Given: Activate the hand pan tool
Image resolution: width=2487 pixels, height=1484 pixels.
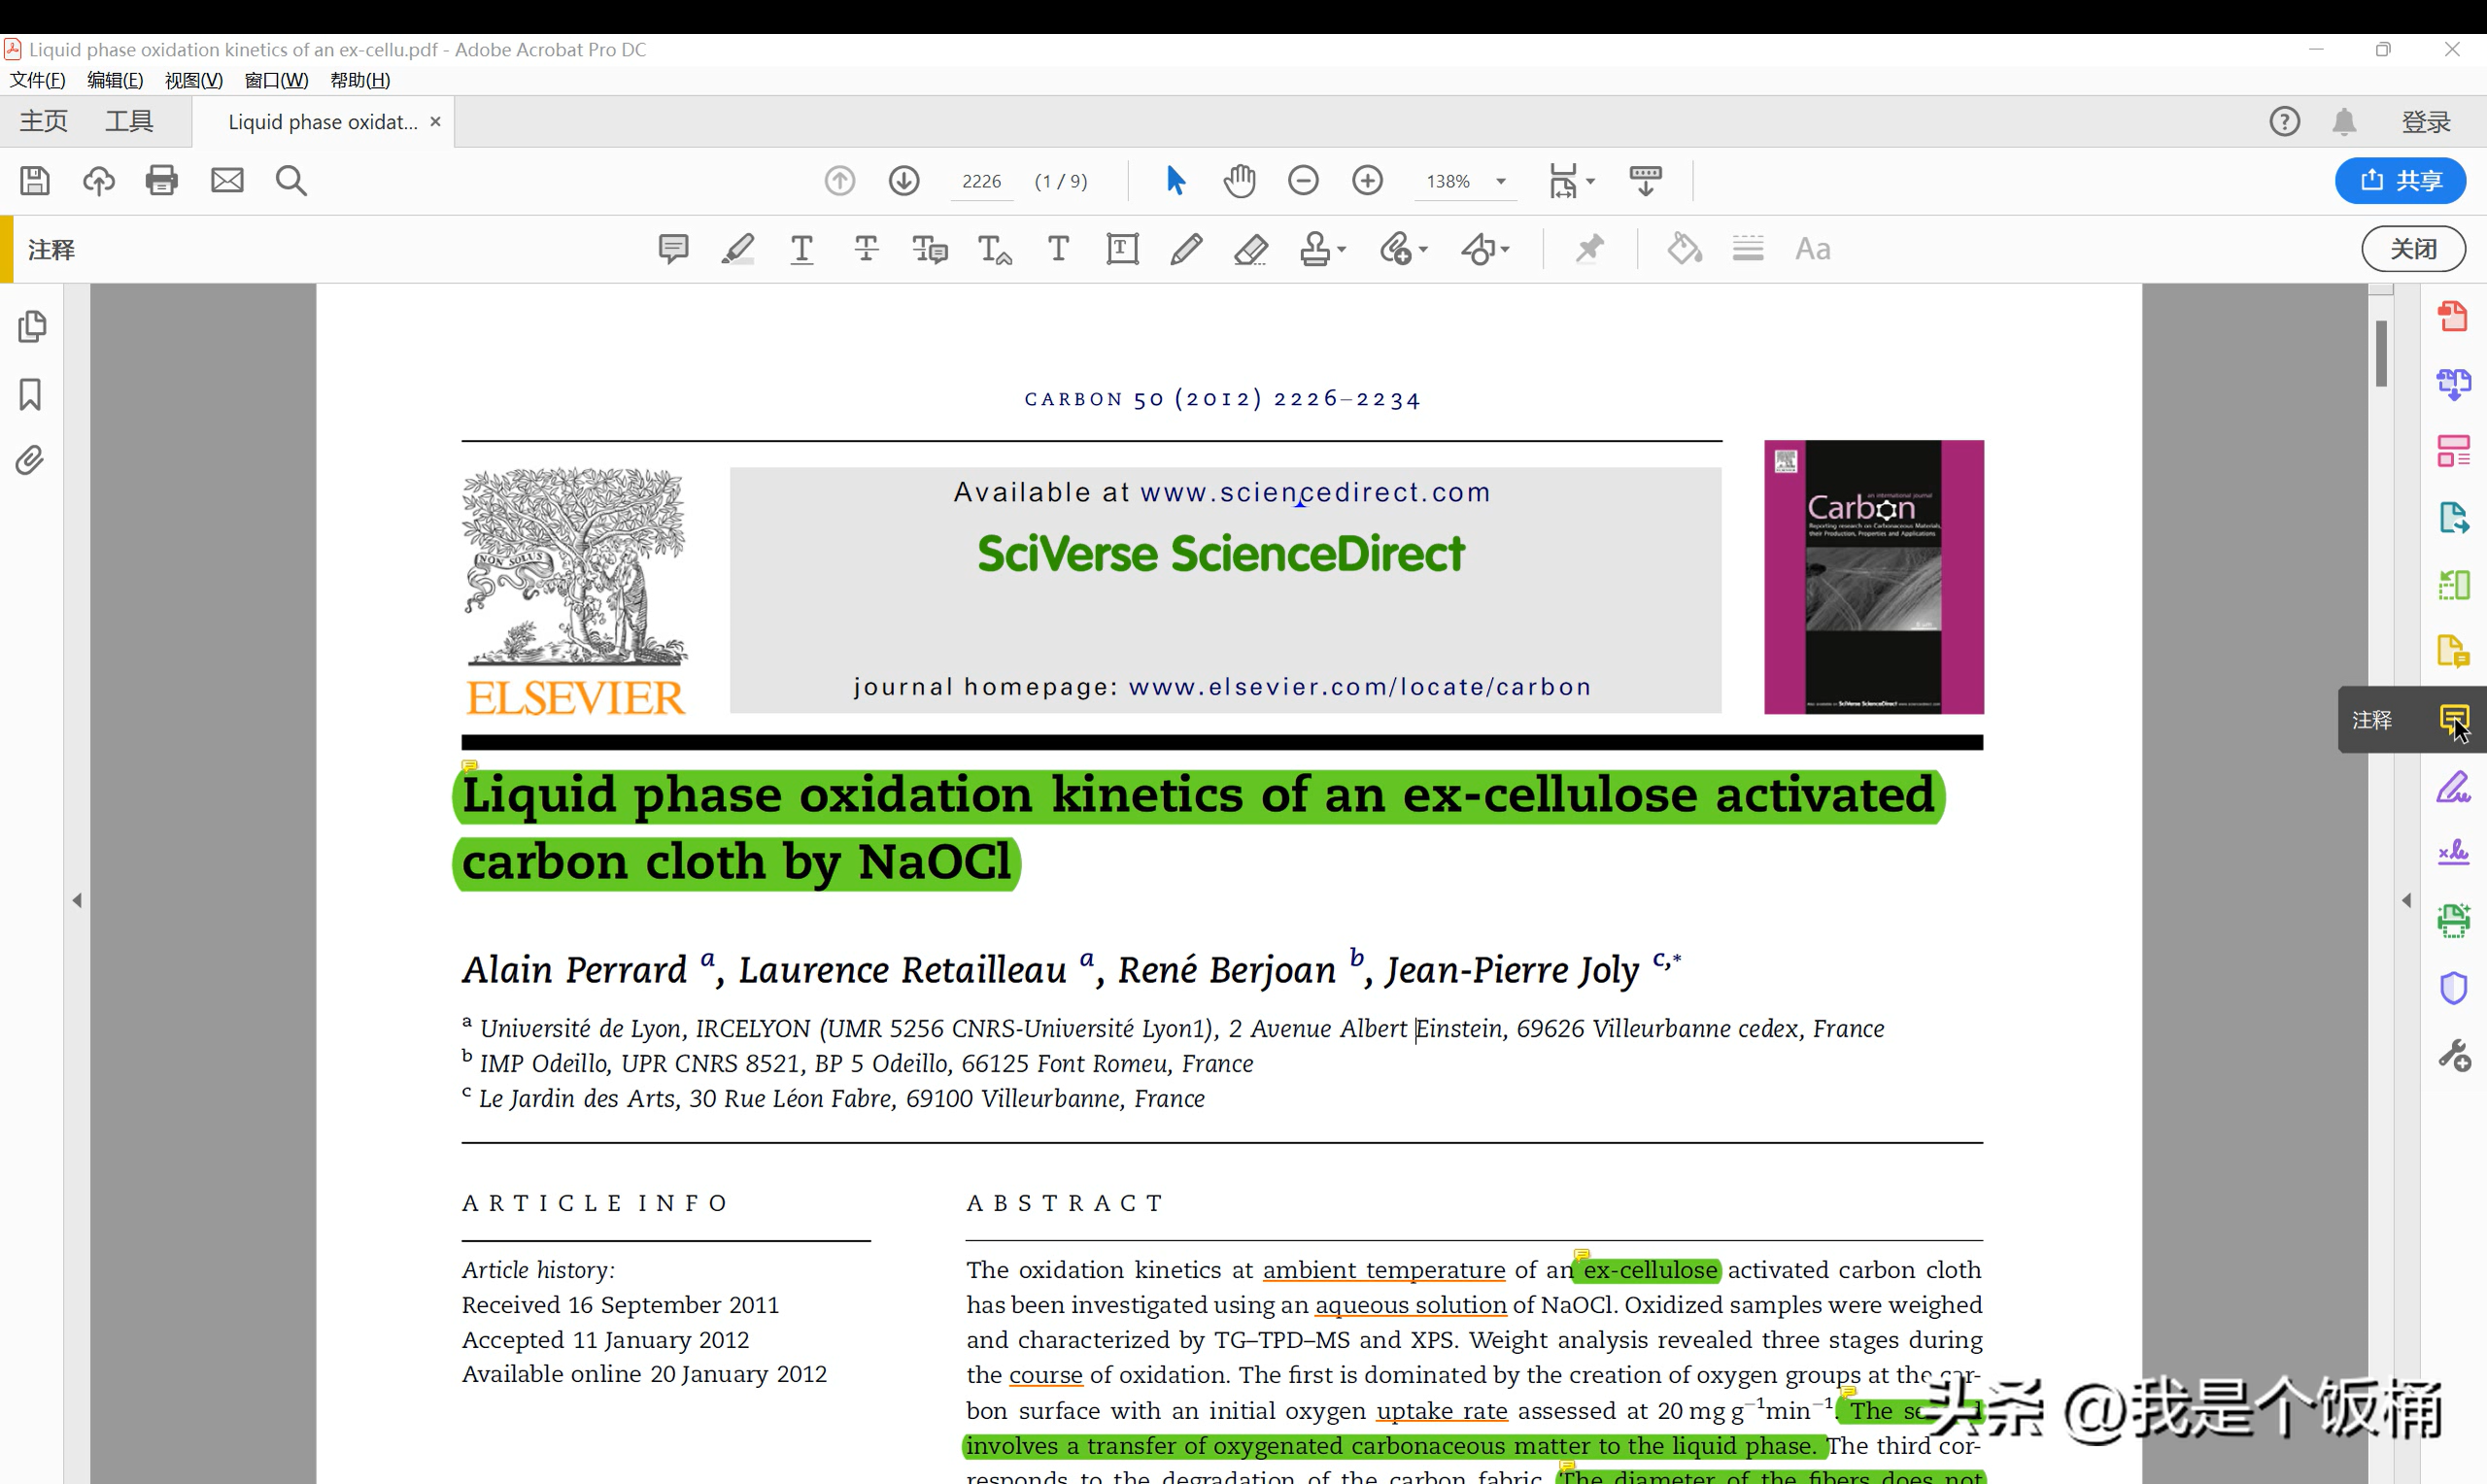Looking at the screenshot, I should 1239,181.
